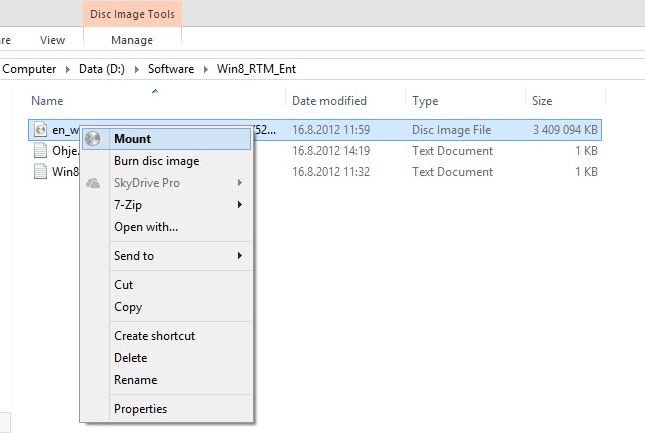Expand the Send to submenu arrow

[x=240, y=256]
